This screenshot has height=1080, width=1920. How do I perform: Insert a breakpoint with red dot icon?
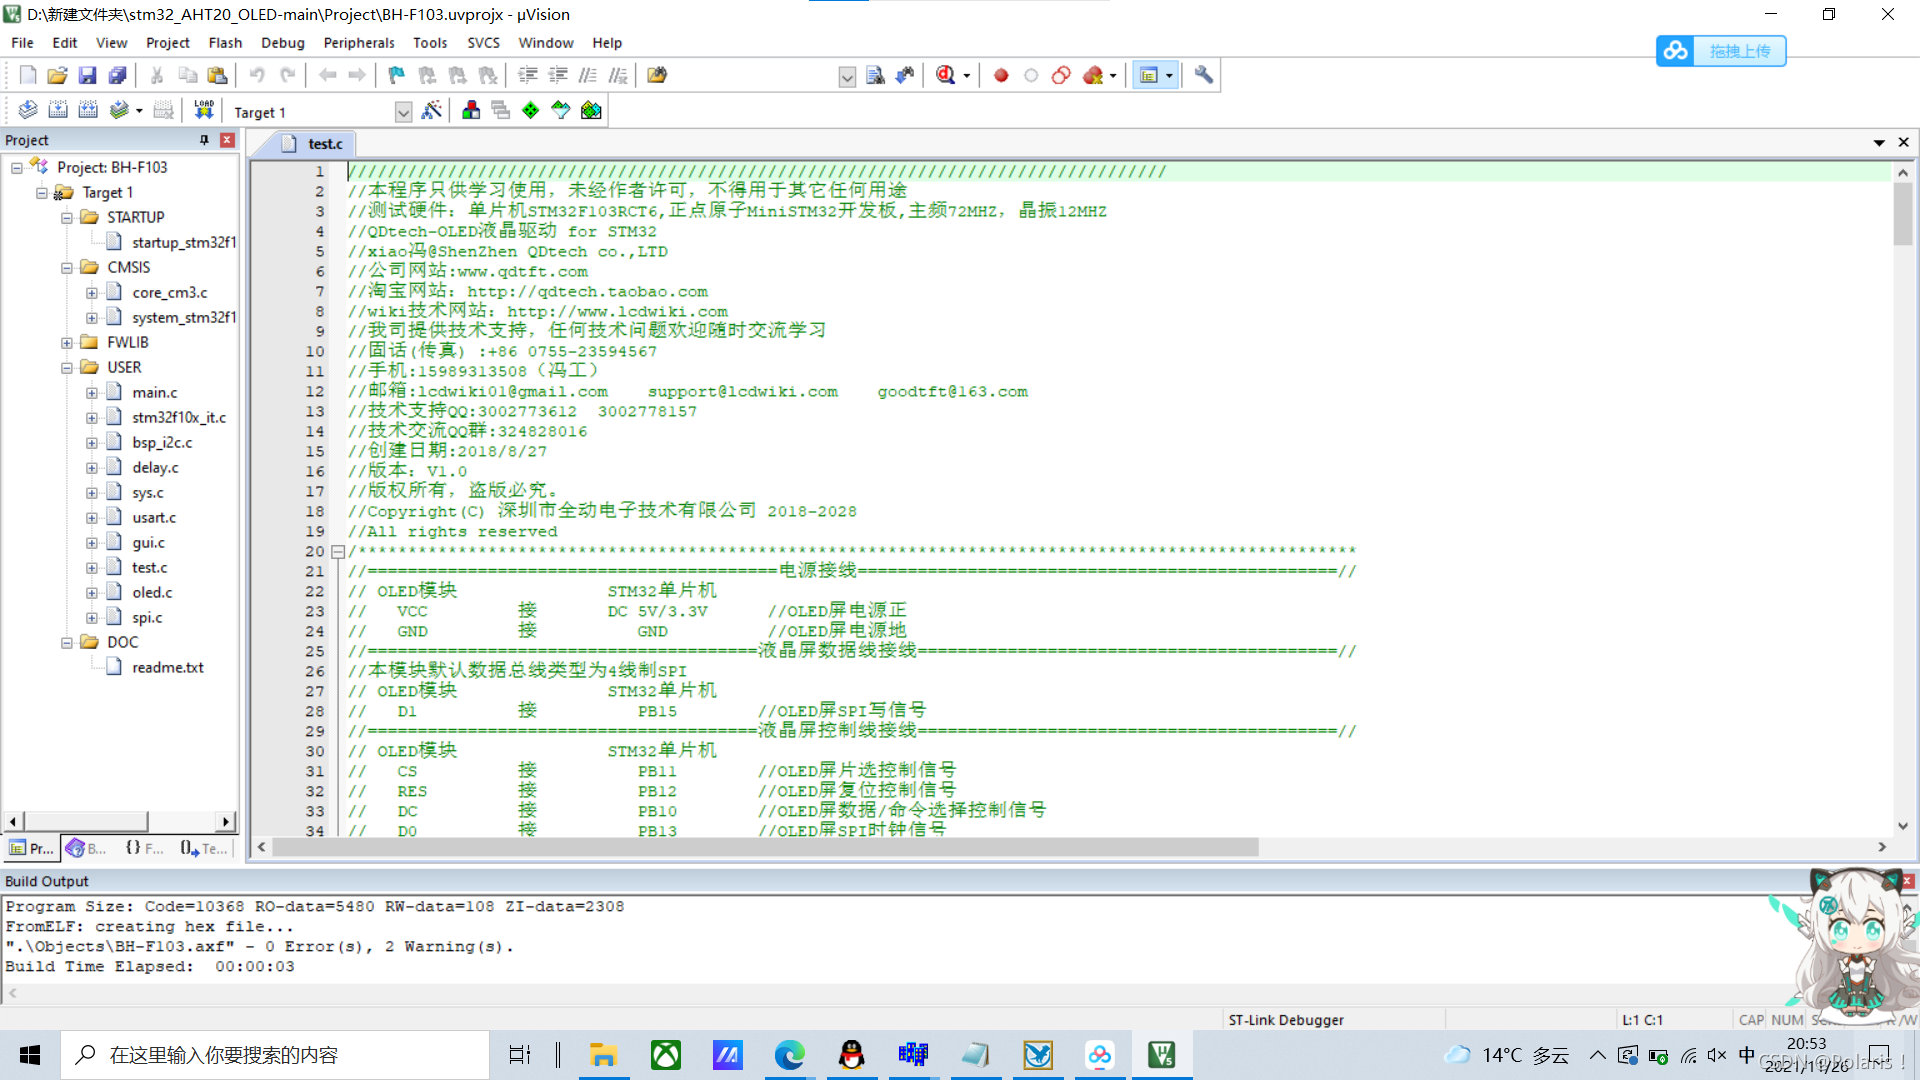[1001, 75]
